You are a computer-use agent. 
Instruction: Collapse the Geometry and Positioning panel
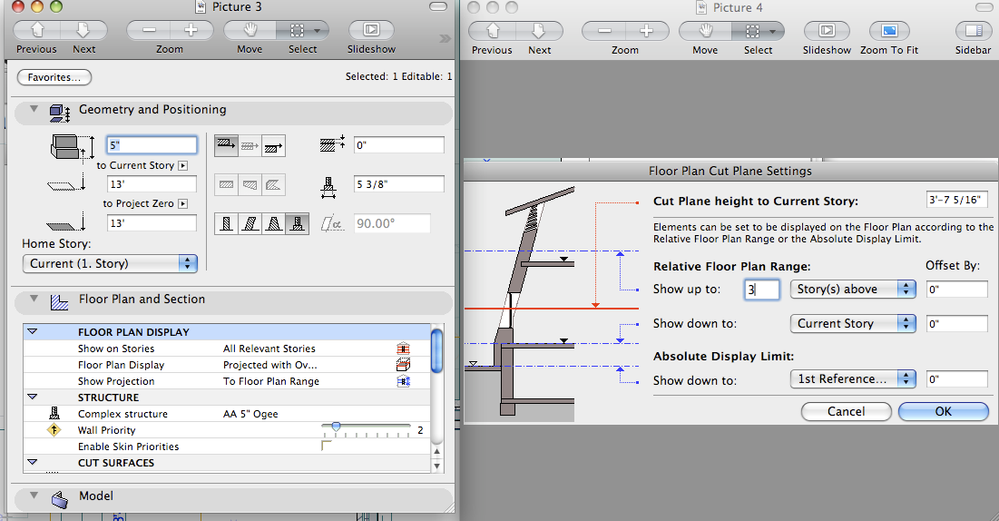tap(34, 110)
